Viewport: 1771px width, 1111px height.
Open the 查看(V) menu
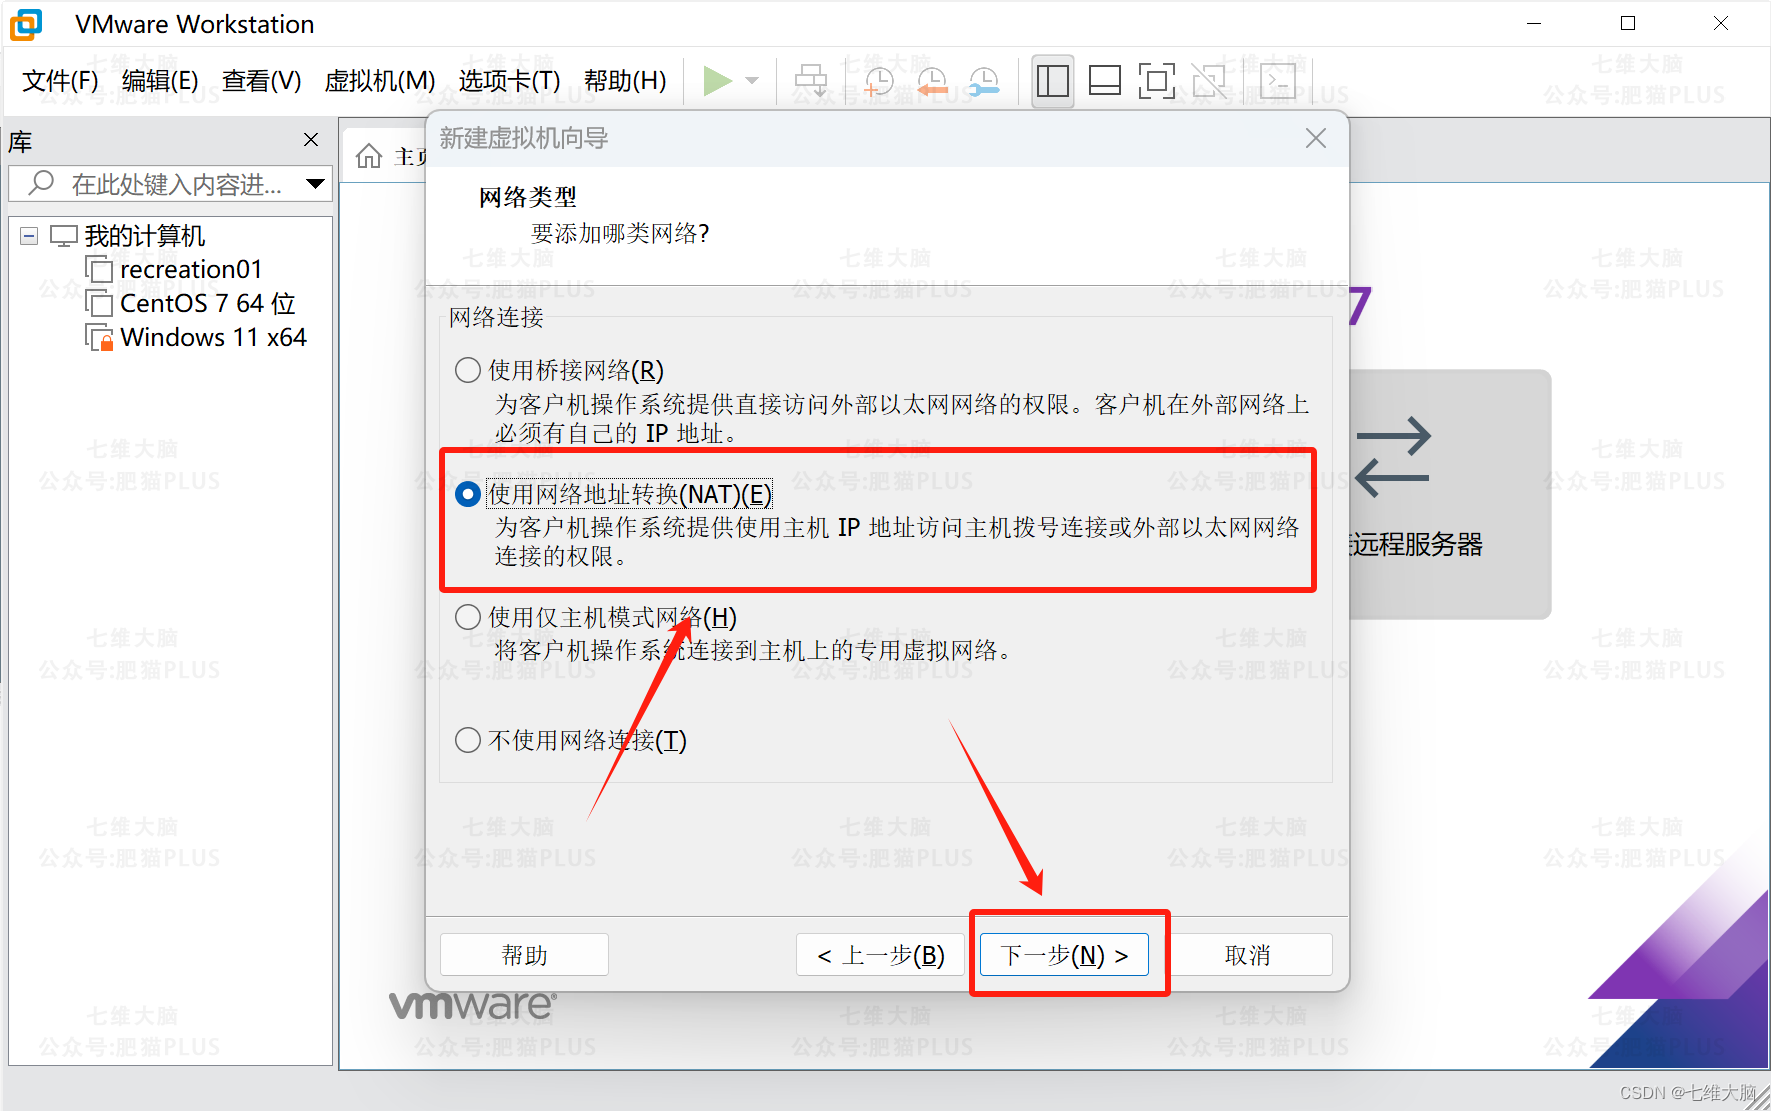[261, 81]
